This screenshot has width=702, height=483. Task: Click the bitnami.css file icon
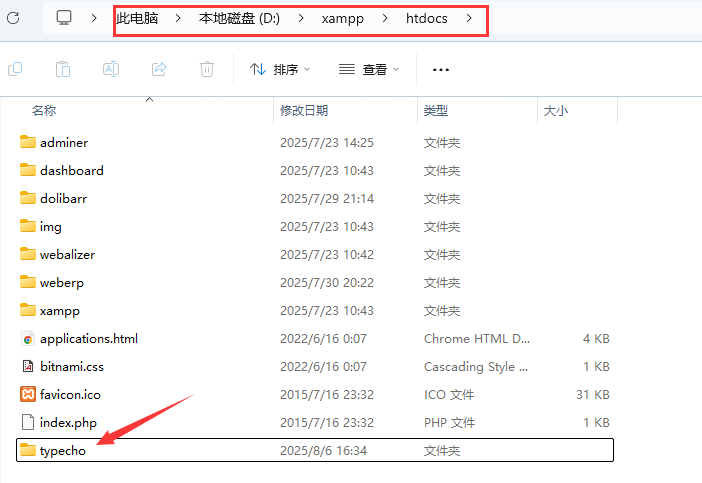click(28, 366)
